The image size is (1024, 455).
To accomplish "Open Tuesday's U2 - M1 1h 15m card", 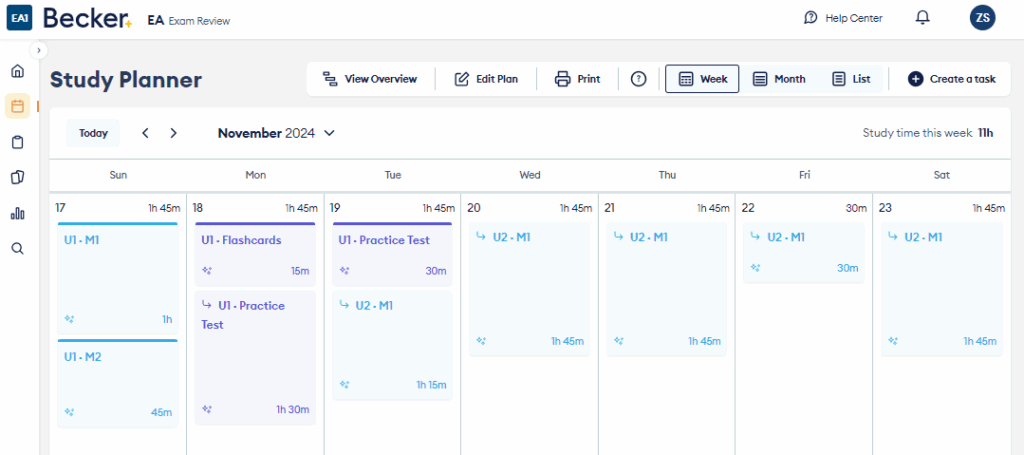I will [392, 345].
